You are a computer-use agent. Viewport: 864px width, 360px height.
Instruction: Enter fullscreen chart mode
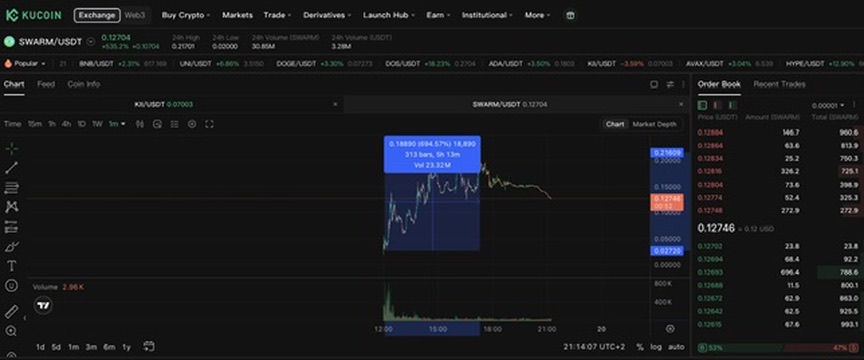point(209,124)
